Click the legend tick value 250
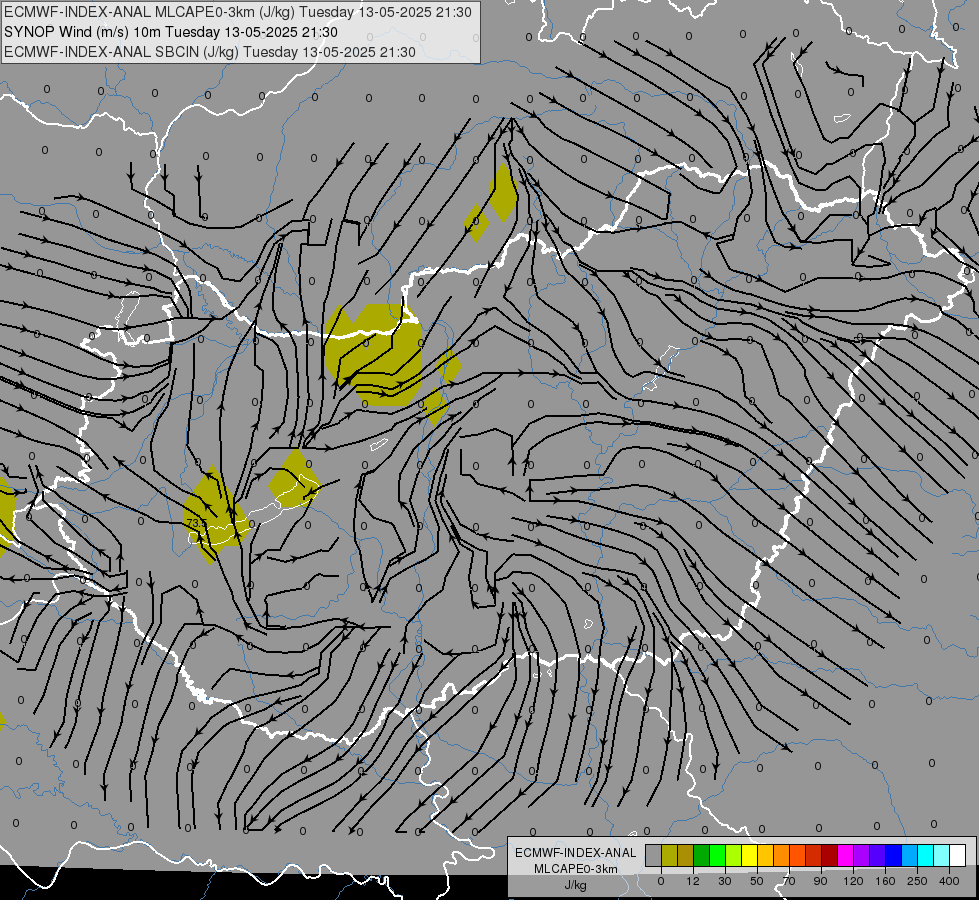The image size is (979, 900). click(x=917, y=881)
